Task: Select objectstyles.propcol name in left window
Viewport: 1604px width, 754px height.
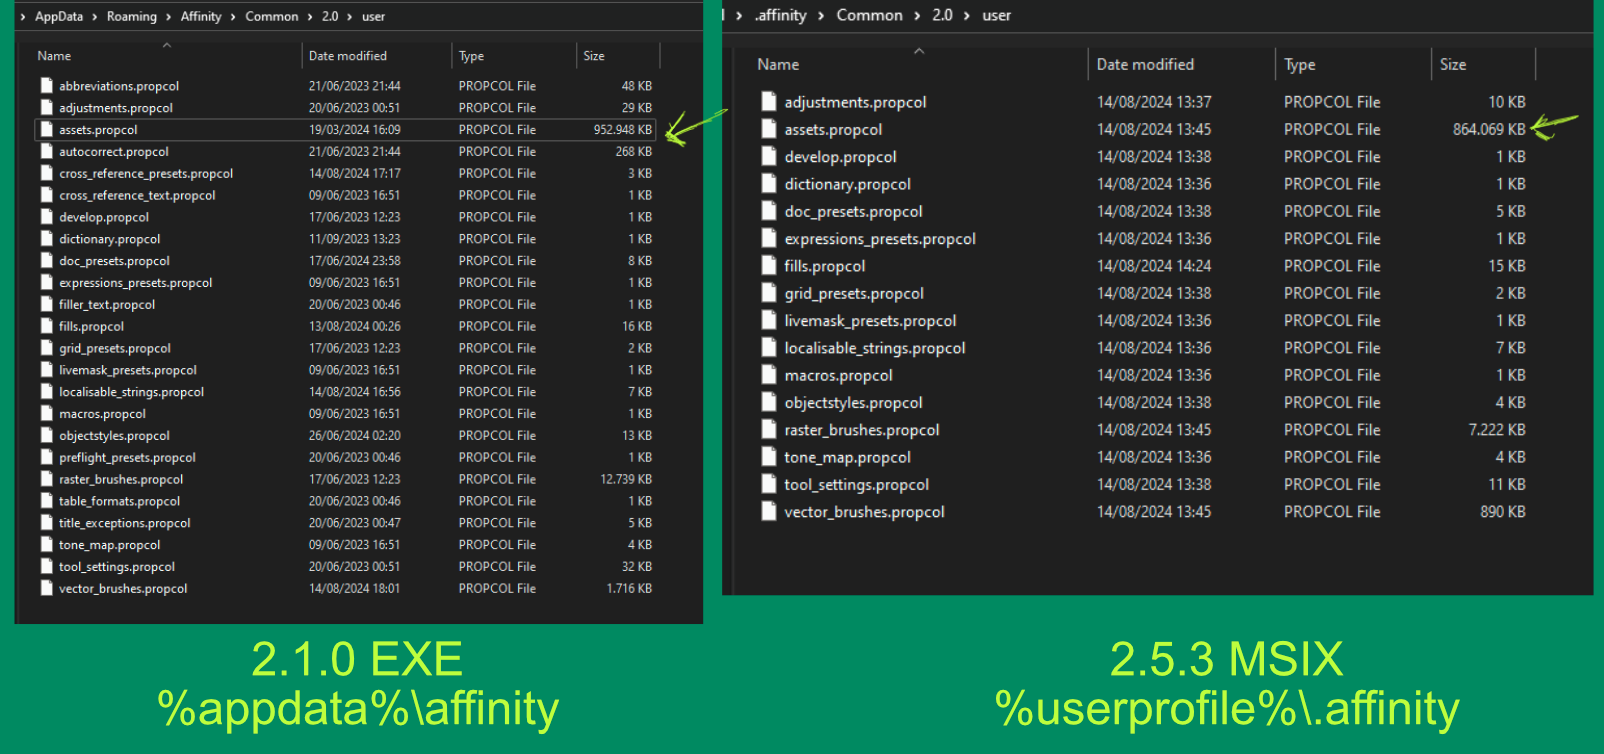Action: point(114,435)
